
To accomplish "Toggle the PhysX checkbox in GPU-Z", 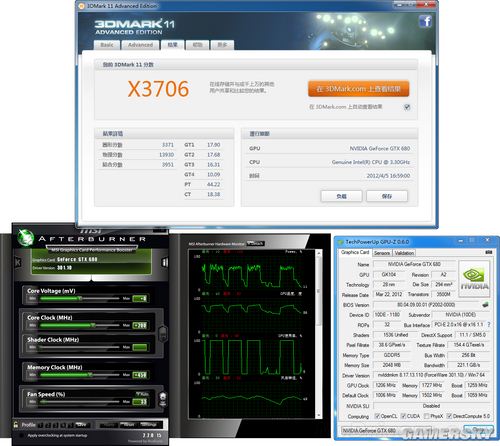I will (x=426, y=416).
